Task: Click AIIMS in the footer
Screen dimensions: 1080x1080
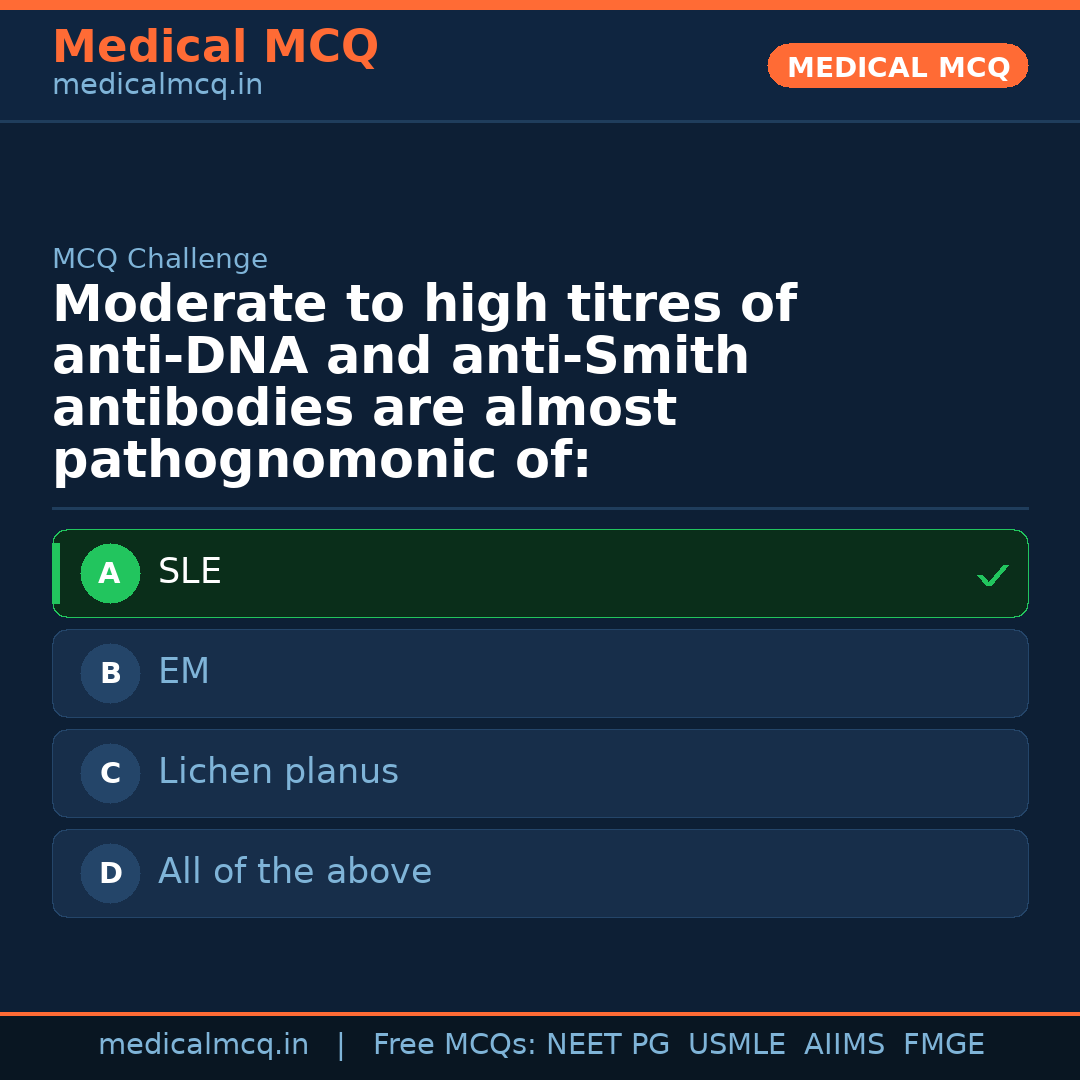Action: [x=844, y=1045]
